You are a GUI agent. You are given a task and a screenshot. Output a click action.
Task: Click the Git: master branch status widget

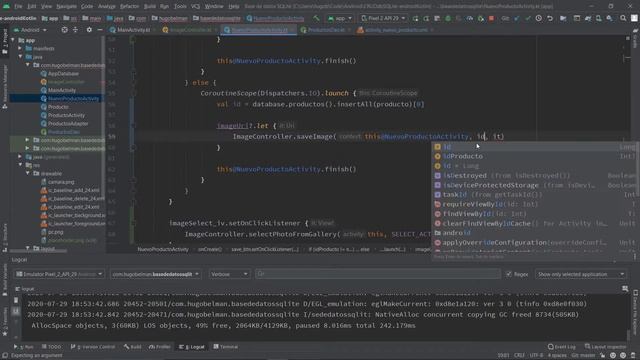(582, 356)
